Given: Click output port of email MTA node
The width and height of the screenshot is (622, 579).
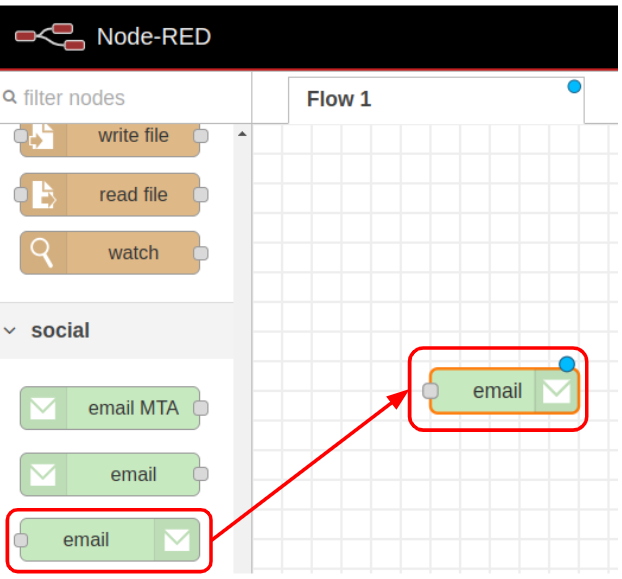Looking at the screenshot, I should pos(201,408).
